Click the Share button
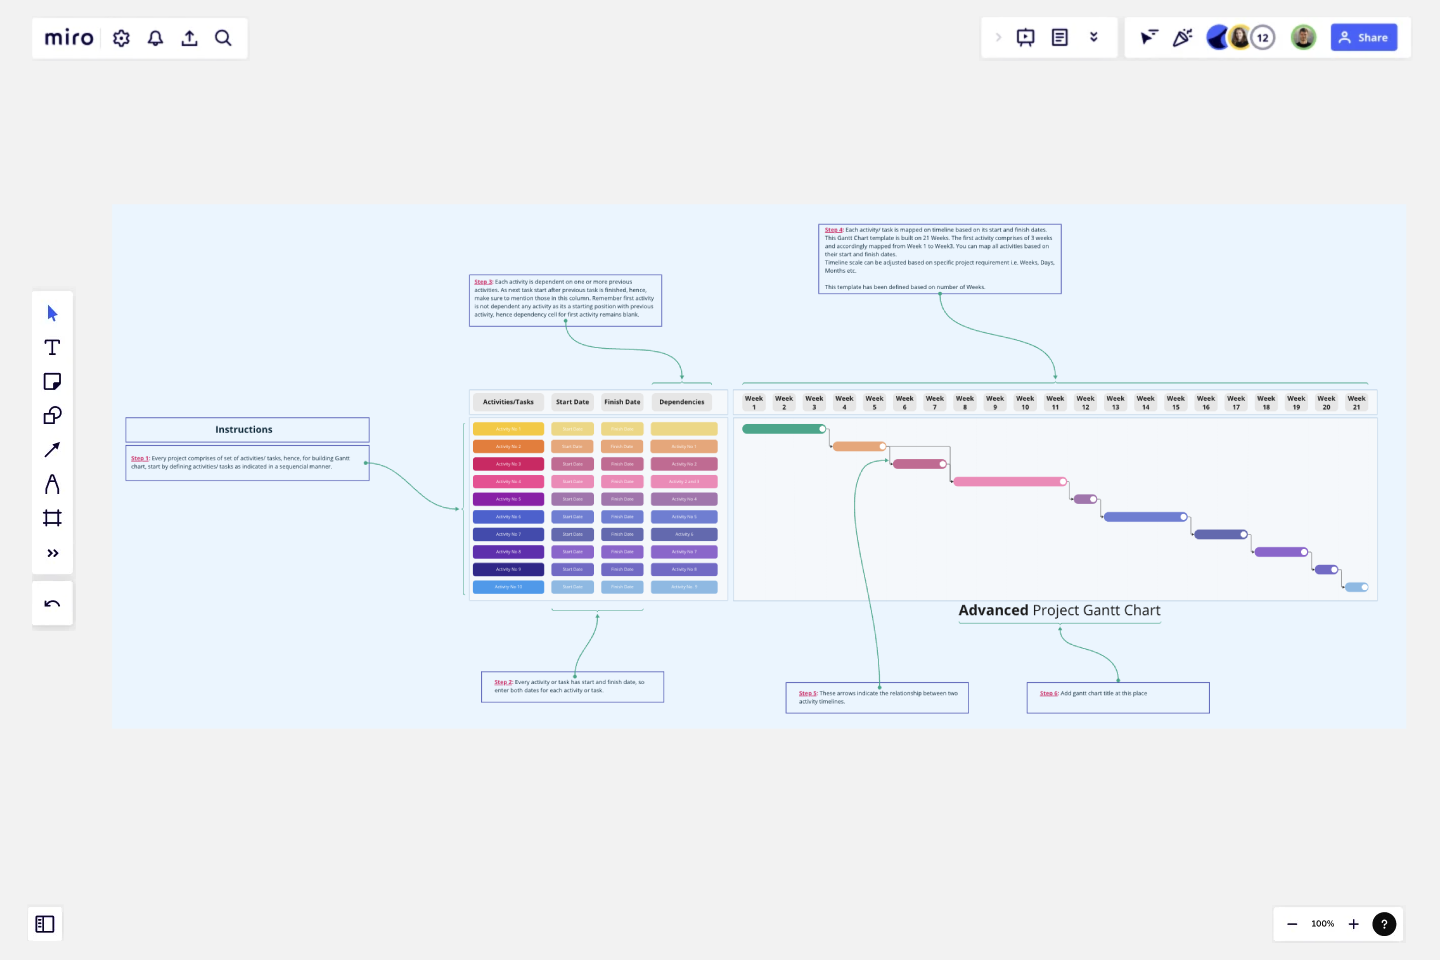This screenshot has width=1440, height=960. [x=1364, y=37]
